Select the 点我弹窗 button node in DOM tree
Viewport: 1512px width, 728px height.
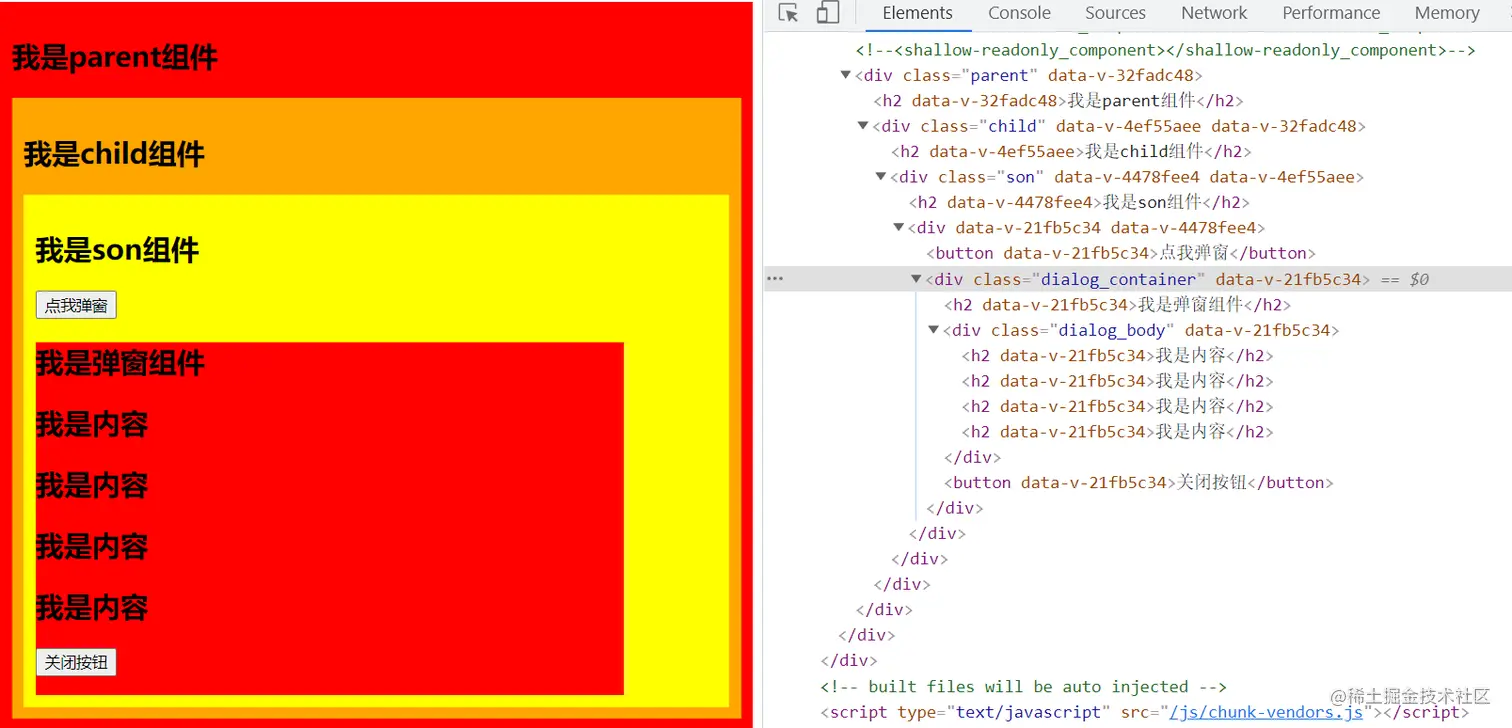(x=1121, y=254)
